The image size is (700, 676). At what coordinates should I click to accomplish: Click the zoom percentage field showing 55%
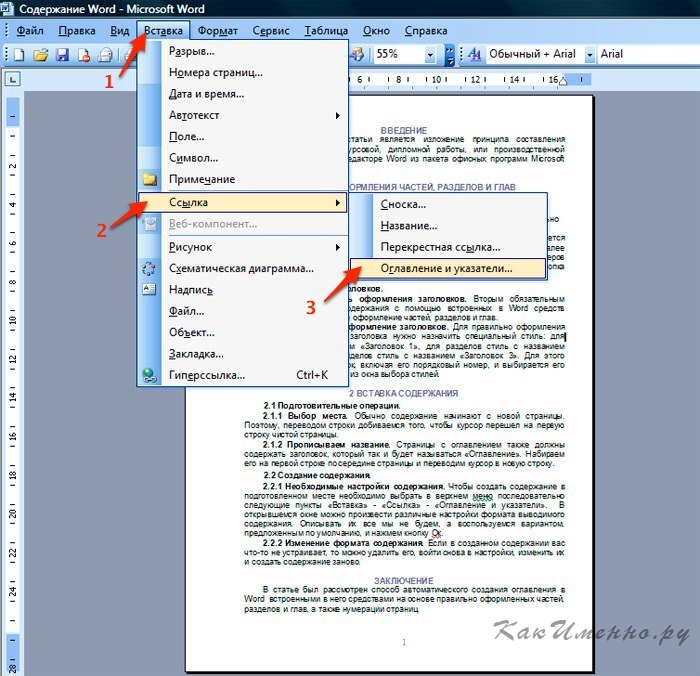(x=399, y=54)
